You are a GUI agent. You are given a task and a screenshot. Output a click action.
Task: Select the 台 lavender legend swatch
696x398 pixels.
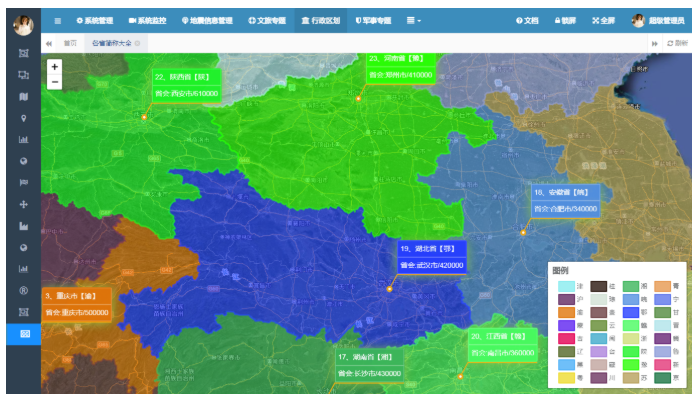599,352
